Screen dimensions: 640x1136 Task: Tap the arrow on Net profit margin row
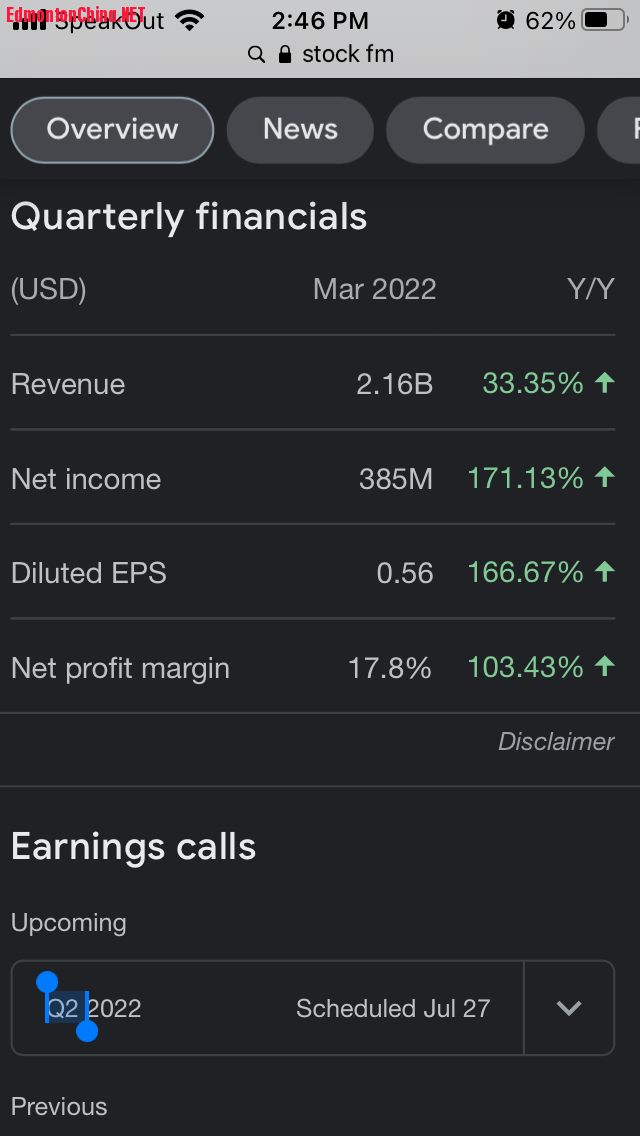tap(604, 667)
